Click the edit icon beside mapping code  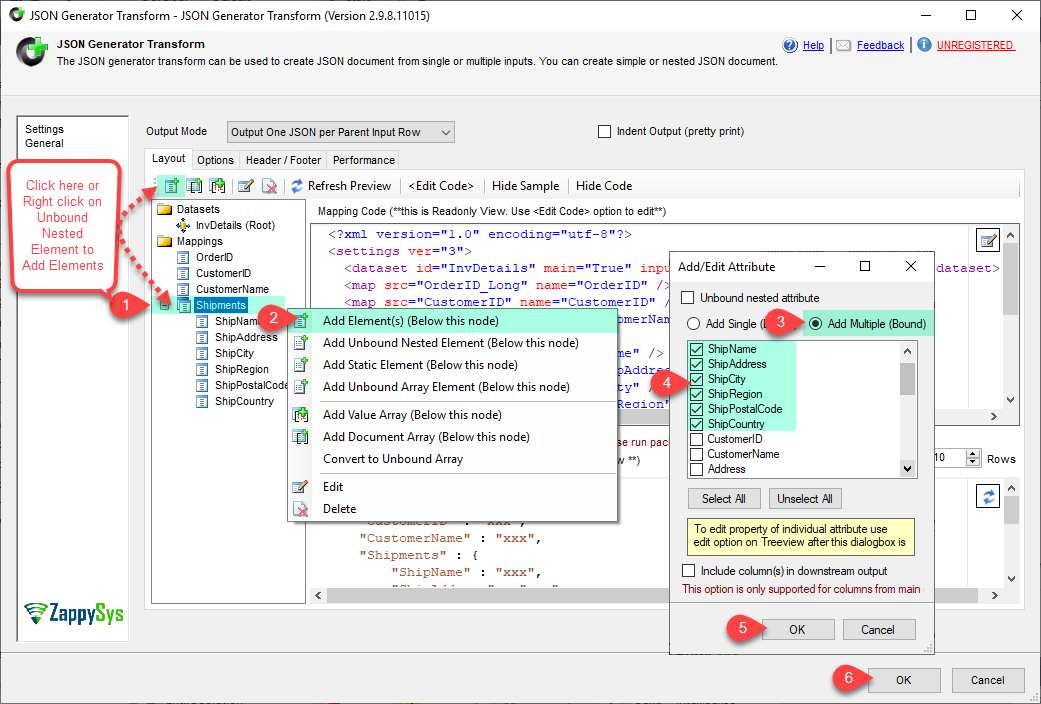click(988, 240)
